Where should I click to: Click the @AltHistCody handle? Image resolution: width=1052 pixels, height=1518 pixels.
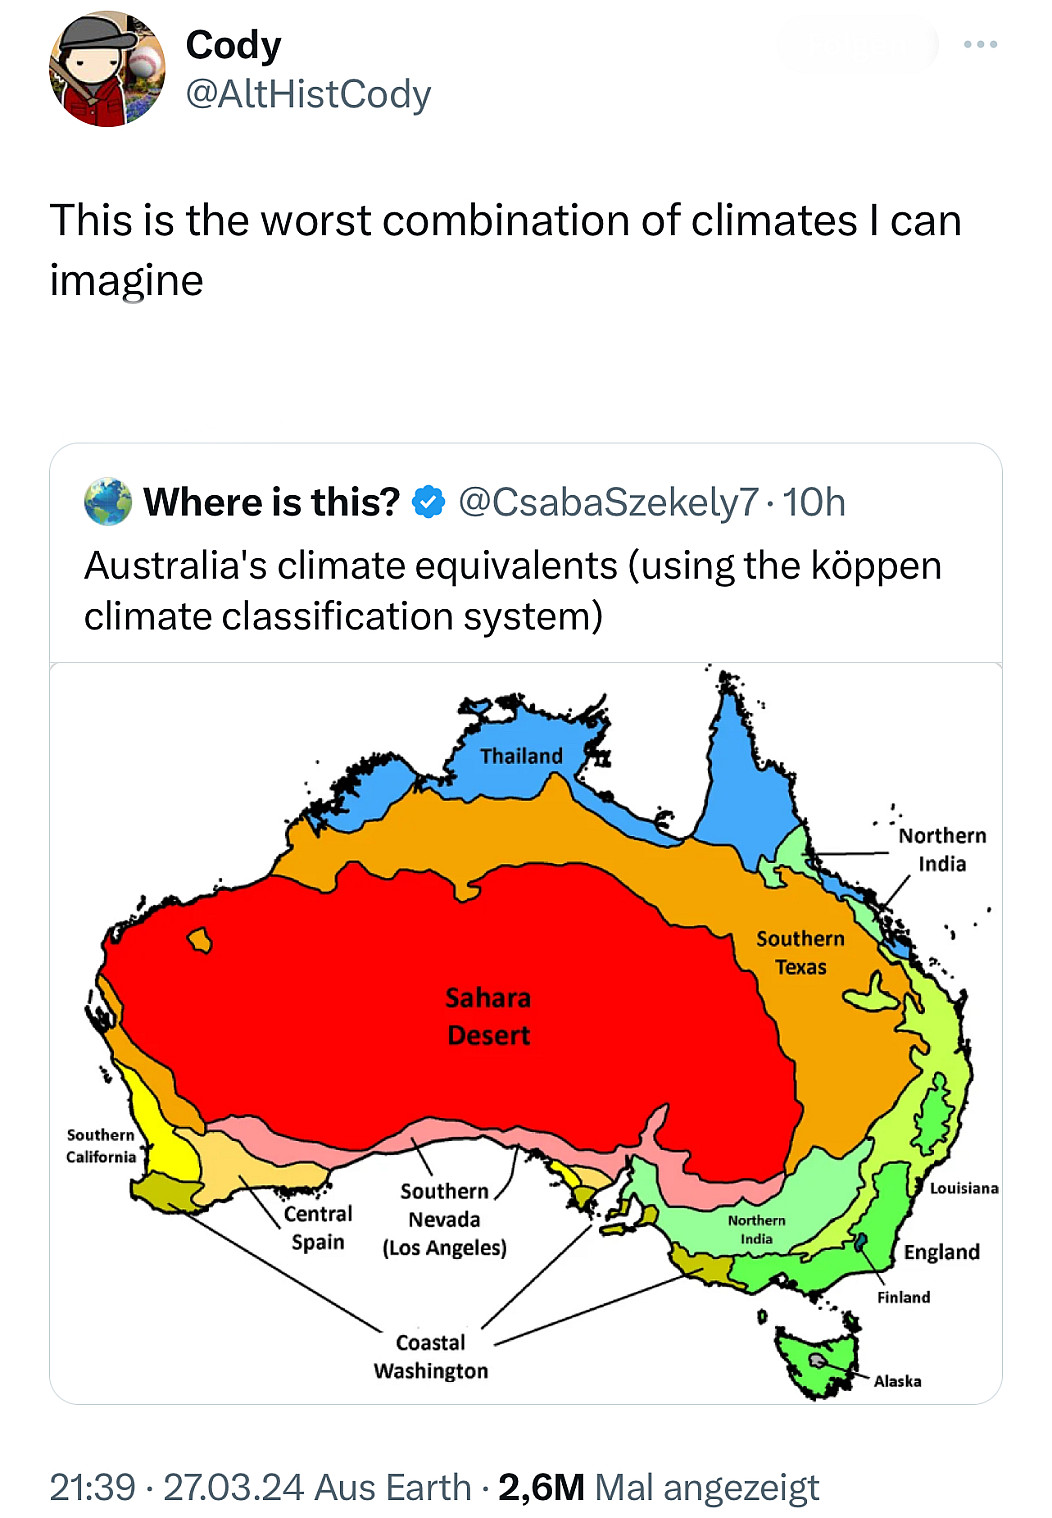click(x=308, y=94)
